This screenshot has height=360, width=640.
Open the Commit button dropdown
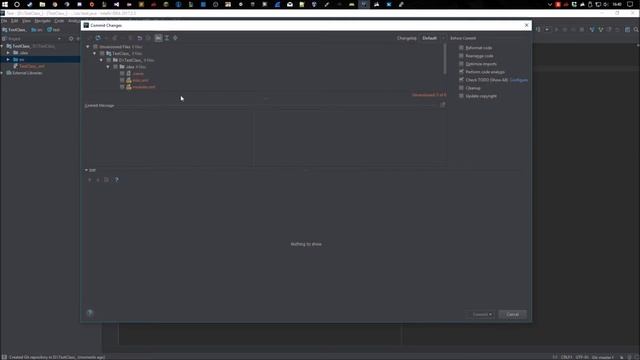491,314
